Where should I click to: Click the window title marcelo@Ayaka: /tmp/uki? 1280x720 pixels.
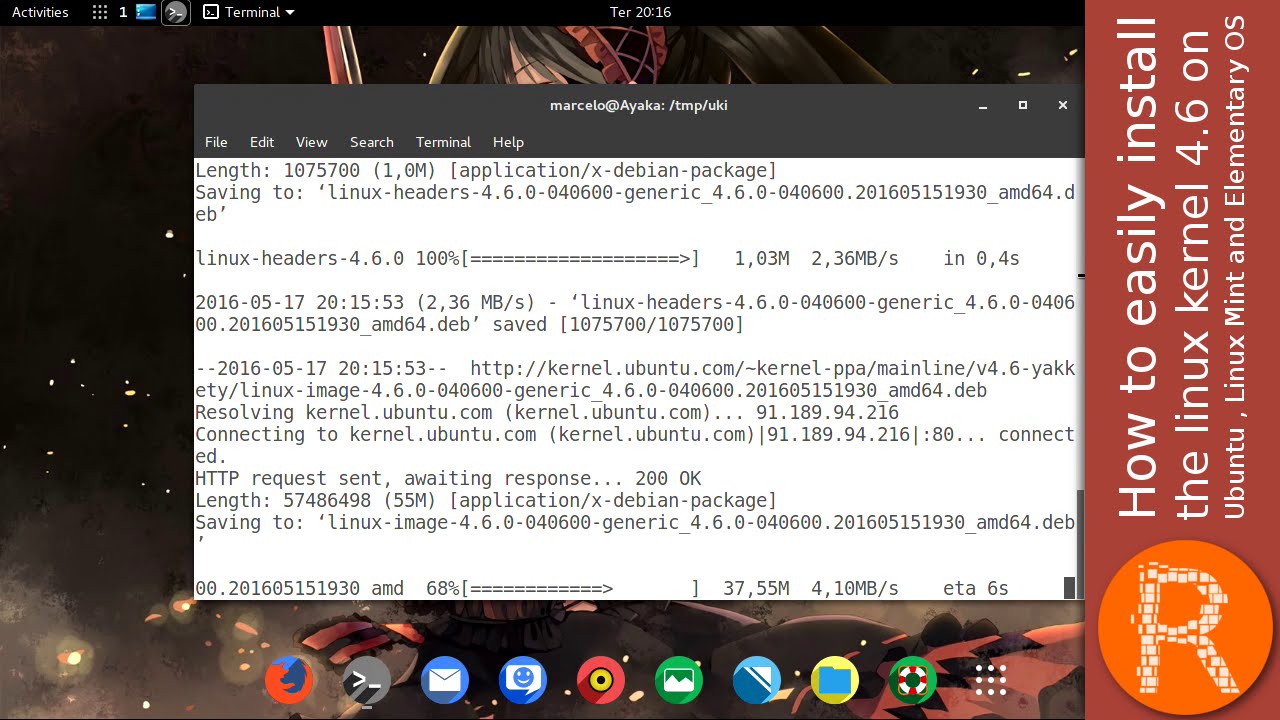tap(639, 105)
